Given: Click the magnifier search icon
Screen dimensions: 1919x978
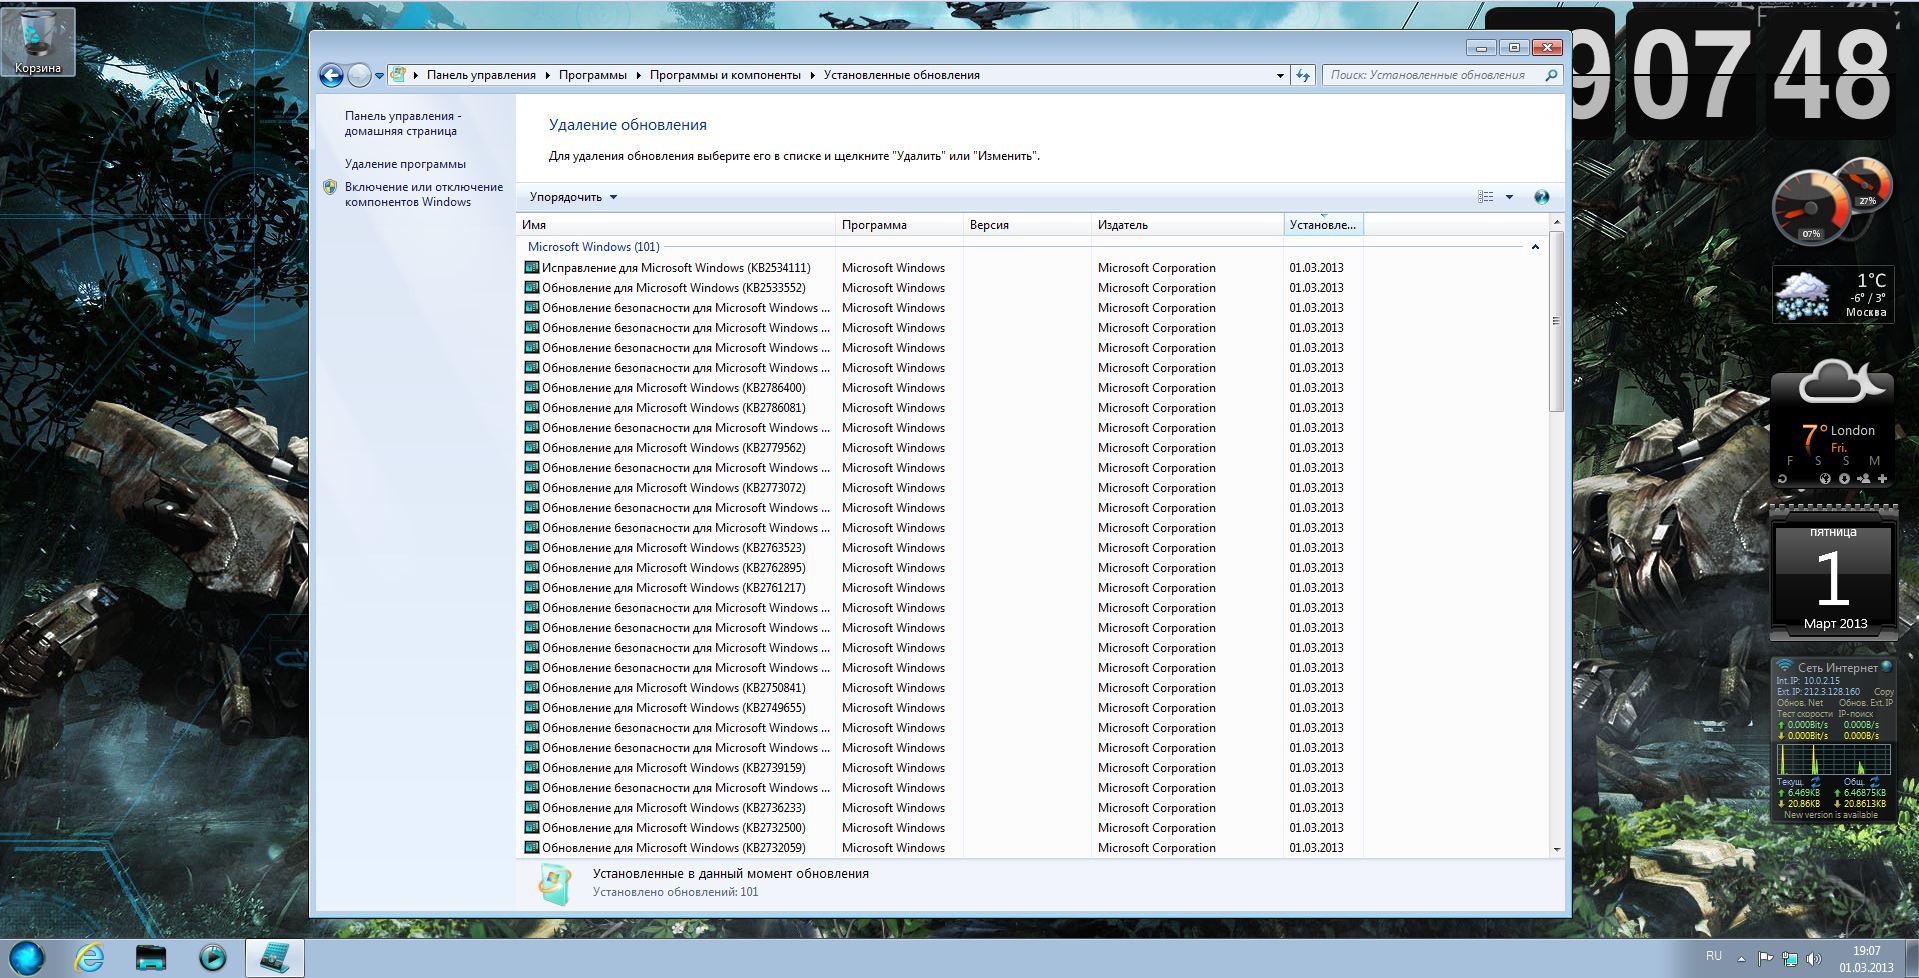Looking at the screenshot, I should (1552, 75).
